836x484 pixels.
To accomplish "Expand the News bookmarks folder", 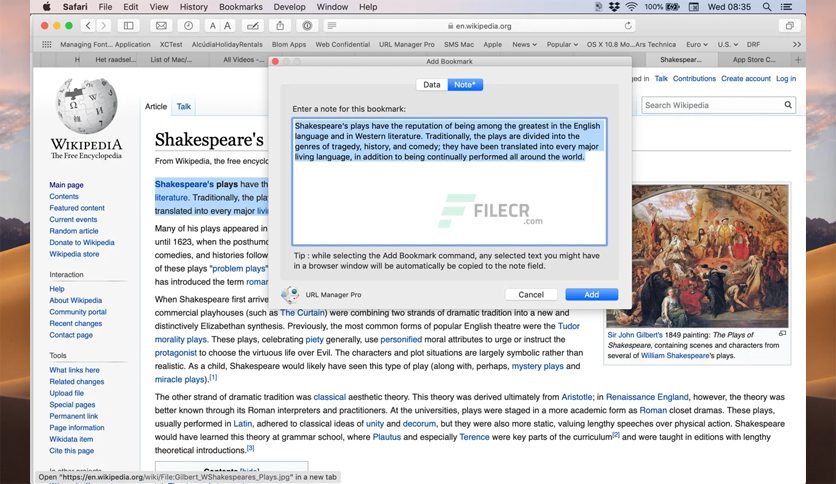I will click(524, 44).
